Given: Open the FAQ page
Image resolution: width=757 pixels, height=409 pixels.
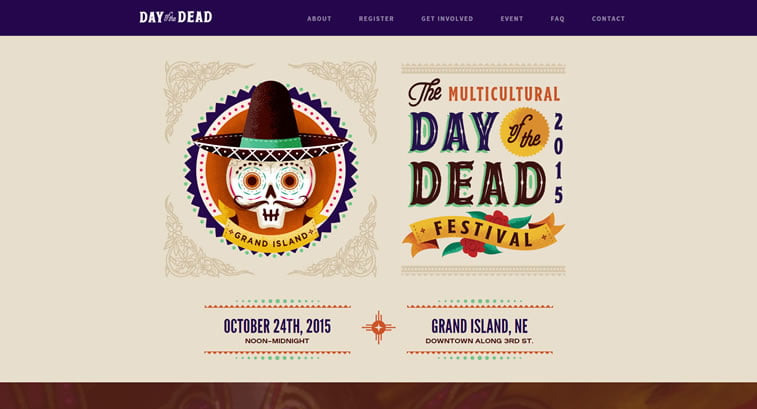Looking at the screenshot, I should 557,19.
